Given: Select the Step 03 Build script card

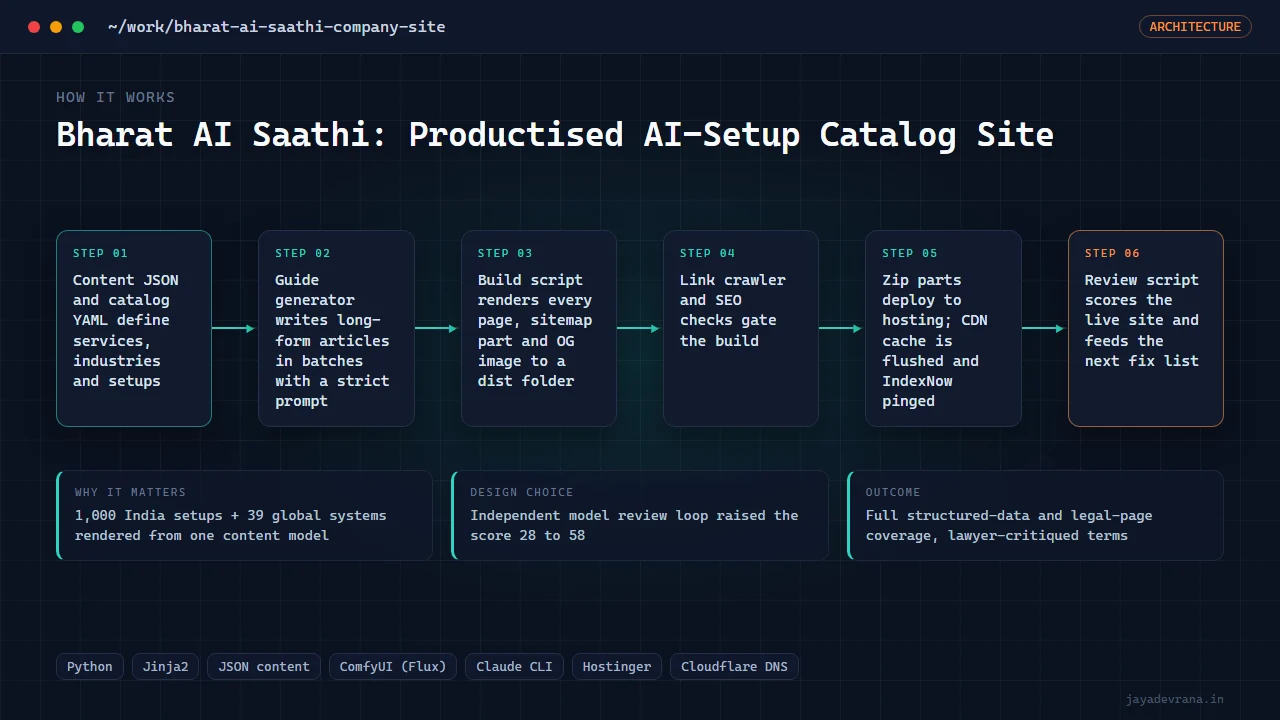Looking at the screenshot, I should (539, 328).
